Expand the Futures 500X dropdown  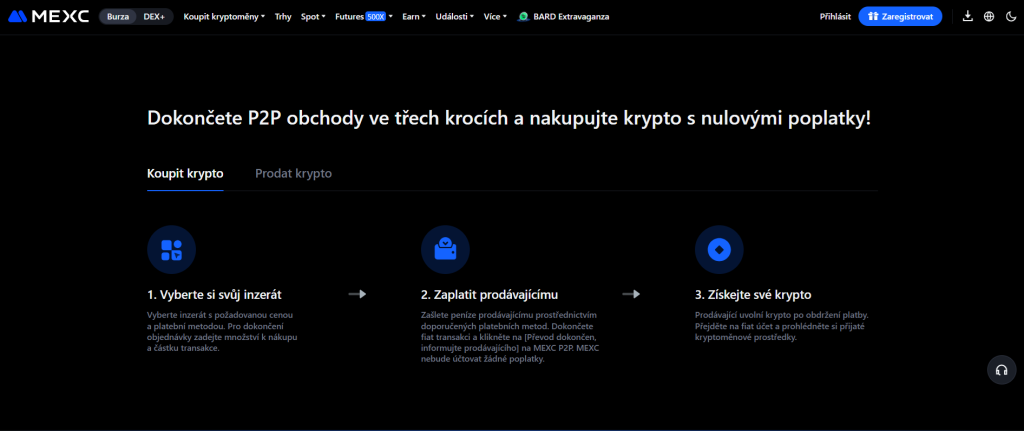[x=364, y=16]
